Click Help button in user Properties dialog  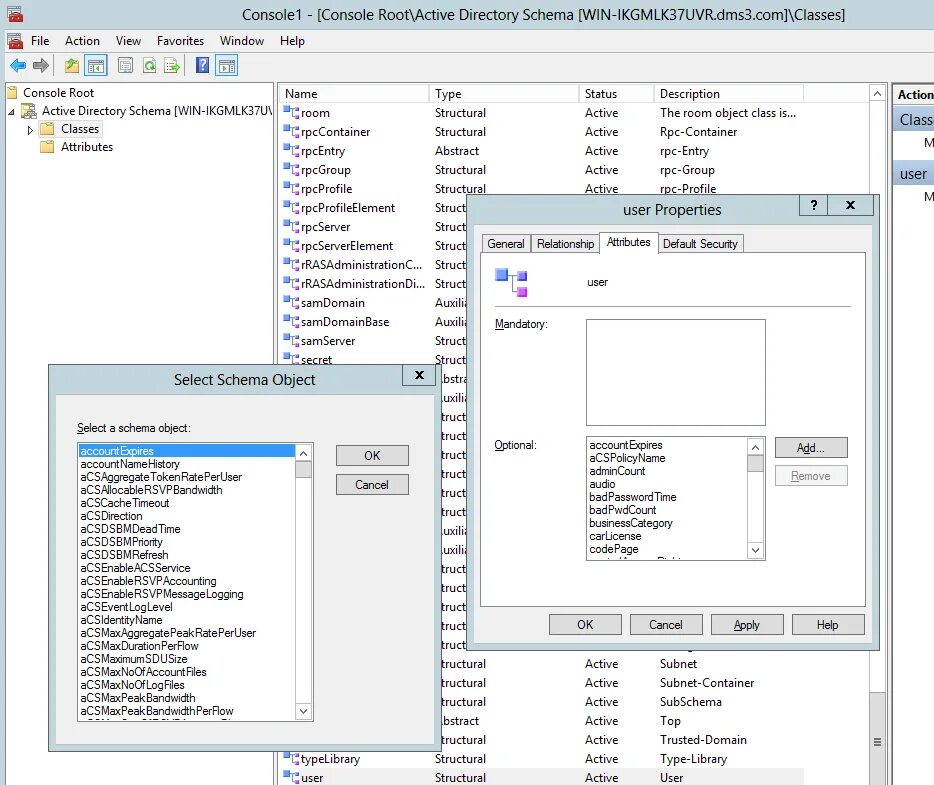[828, 625]
